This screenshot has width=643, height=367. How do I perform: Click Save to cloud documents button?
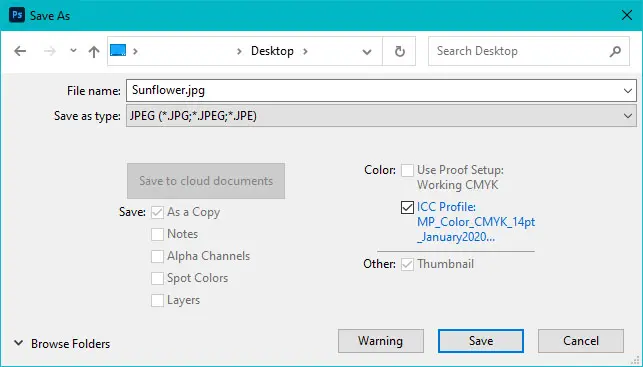coord(206,181)
